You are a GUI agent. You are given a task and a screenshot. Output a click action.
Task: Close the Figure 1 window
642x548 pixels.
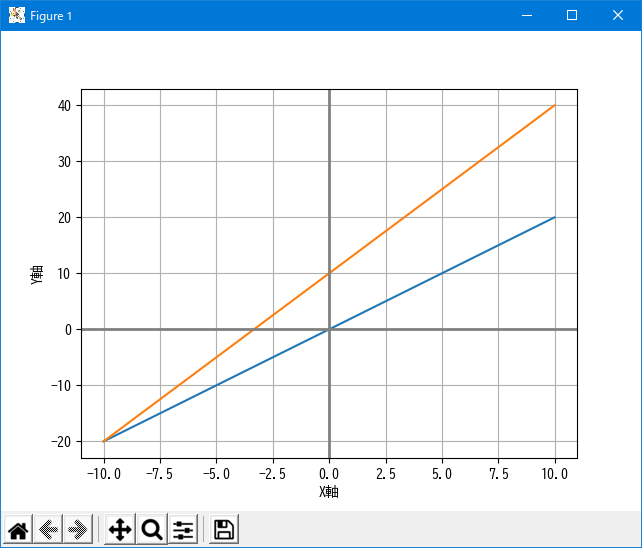tap(618, 16)
